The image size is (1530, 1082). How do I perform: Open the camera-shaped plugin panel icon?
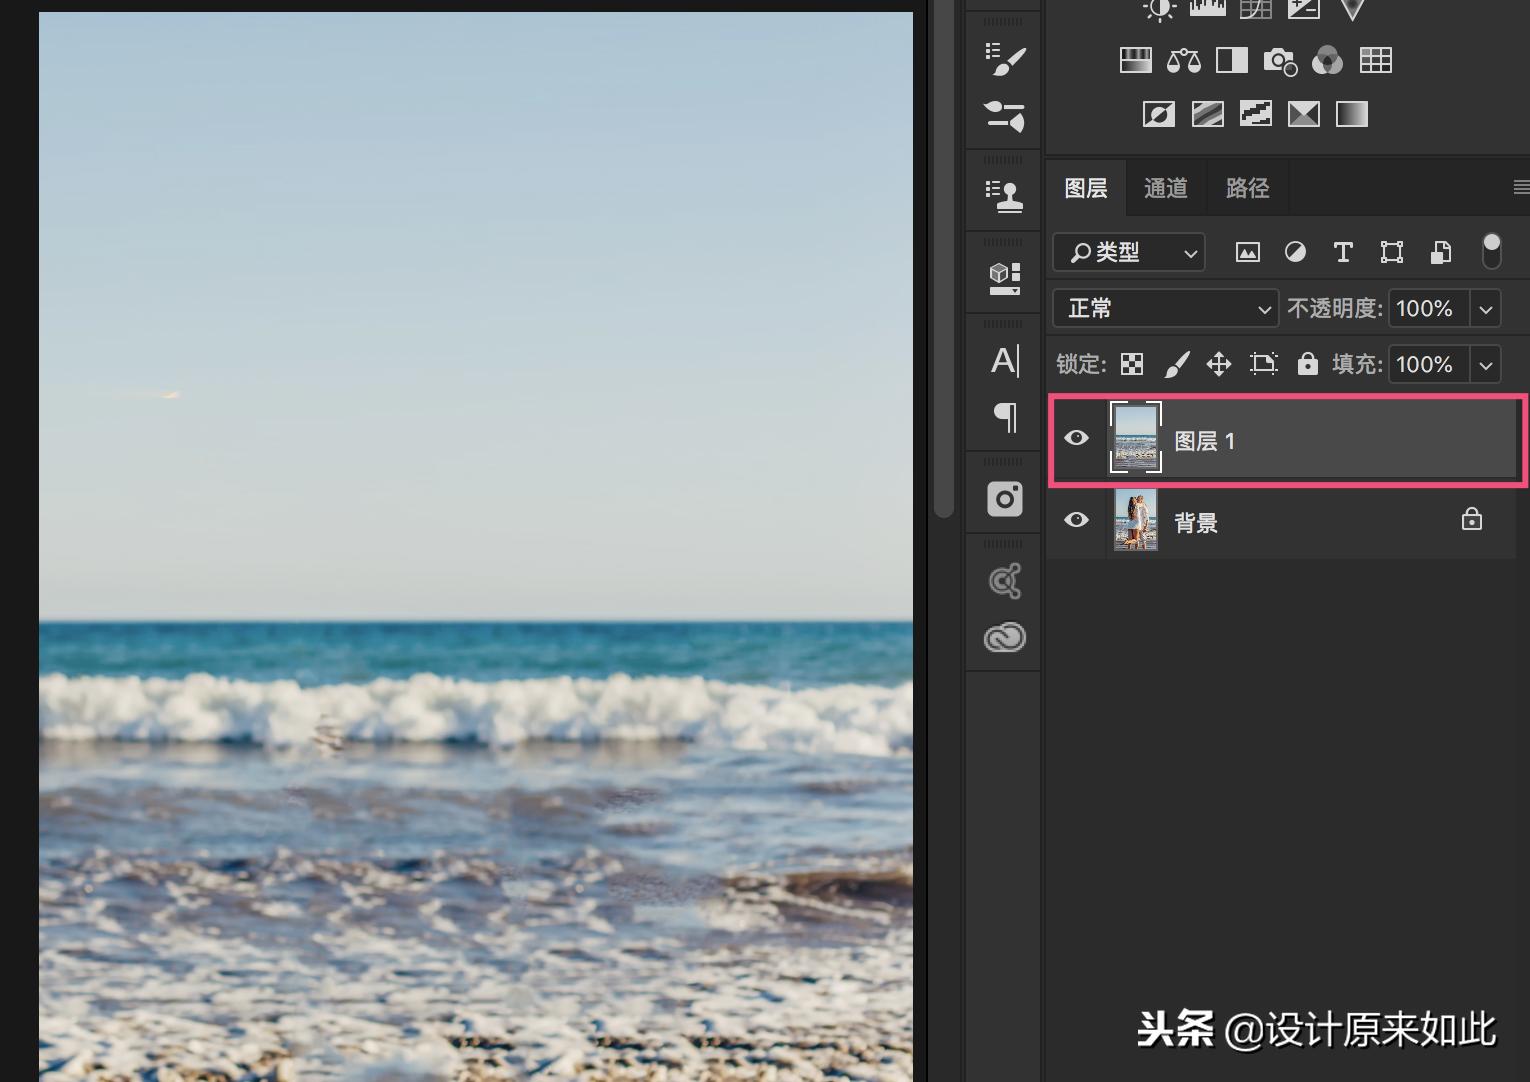[1005, 498]
